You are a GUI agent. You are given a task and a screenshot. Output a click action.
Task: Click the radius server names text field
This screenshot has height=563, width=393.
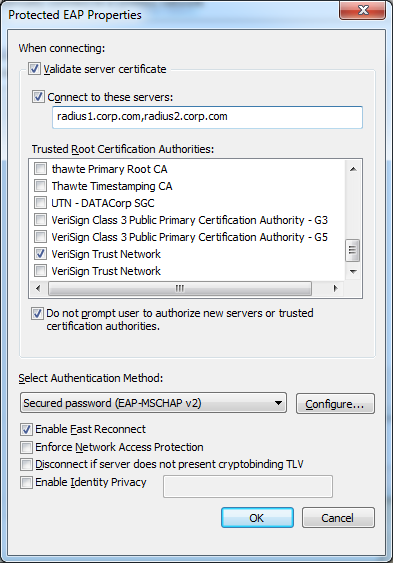point(207,117)
